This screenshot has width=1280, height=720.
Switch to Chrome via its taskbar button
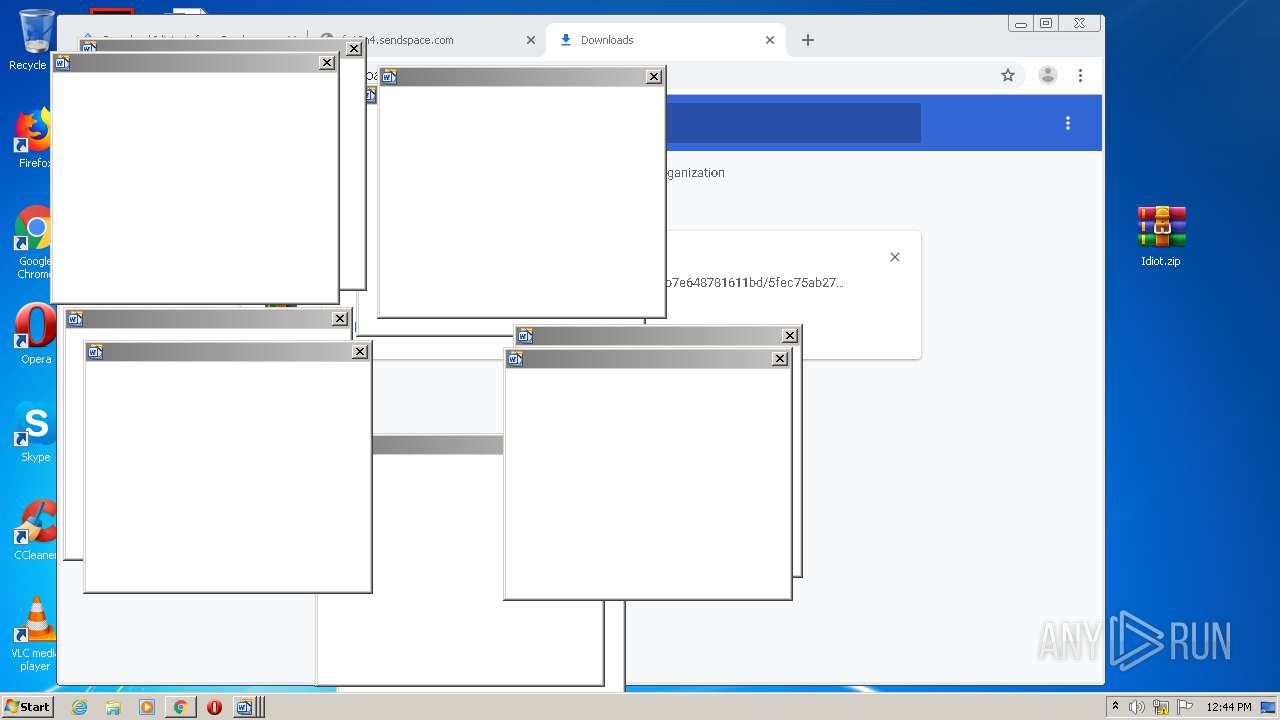point(180,707)
